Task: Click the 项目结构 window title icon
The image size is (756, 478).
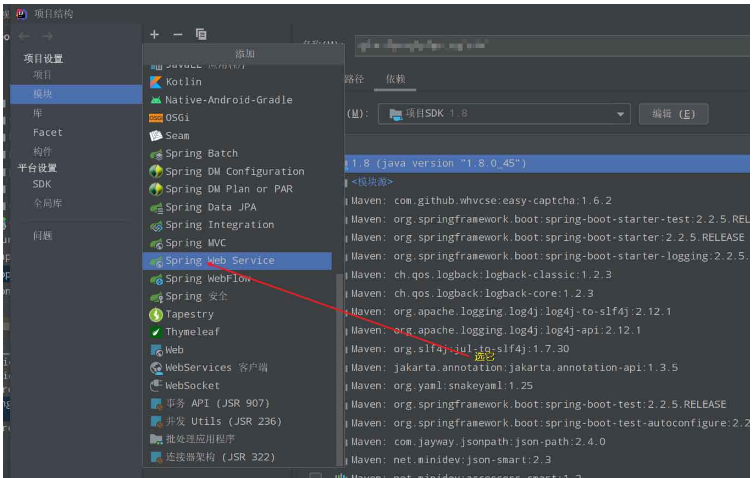Action: pos(21,14)
